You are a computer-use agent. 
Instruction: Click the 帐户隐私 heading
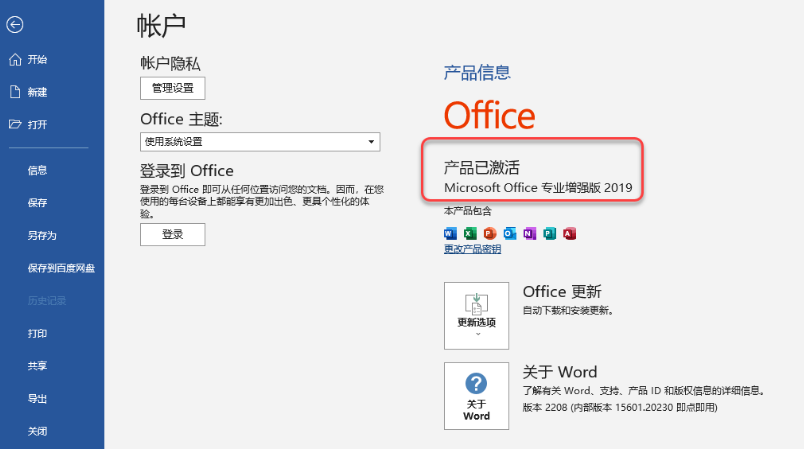point(170,64)
